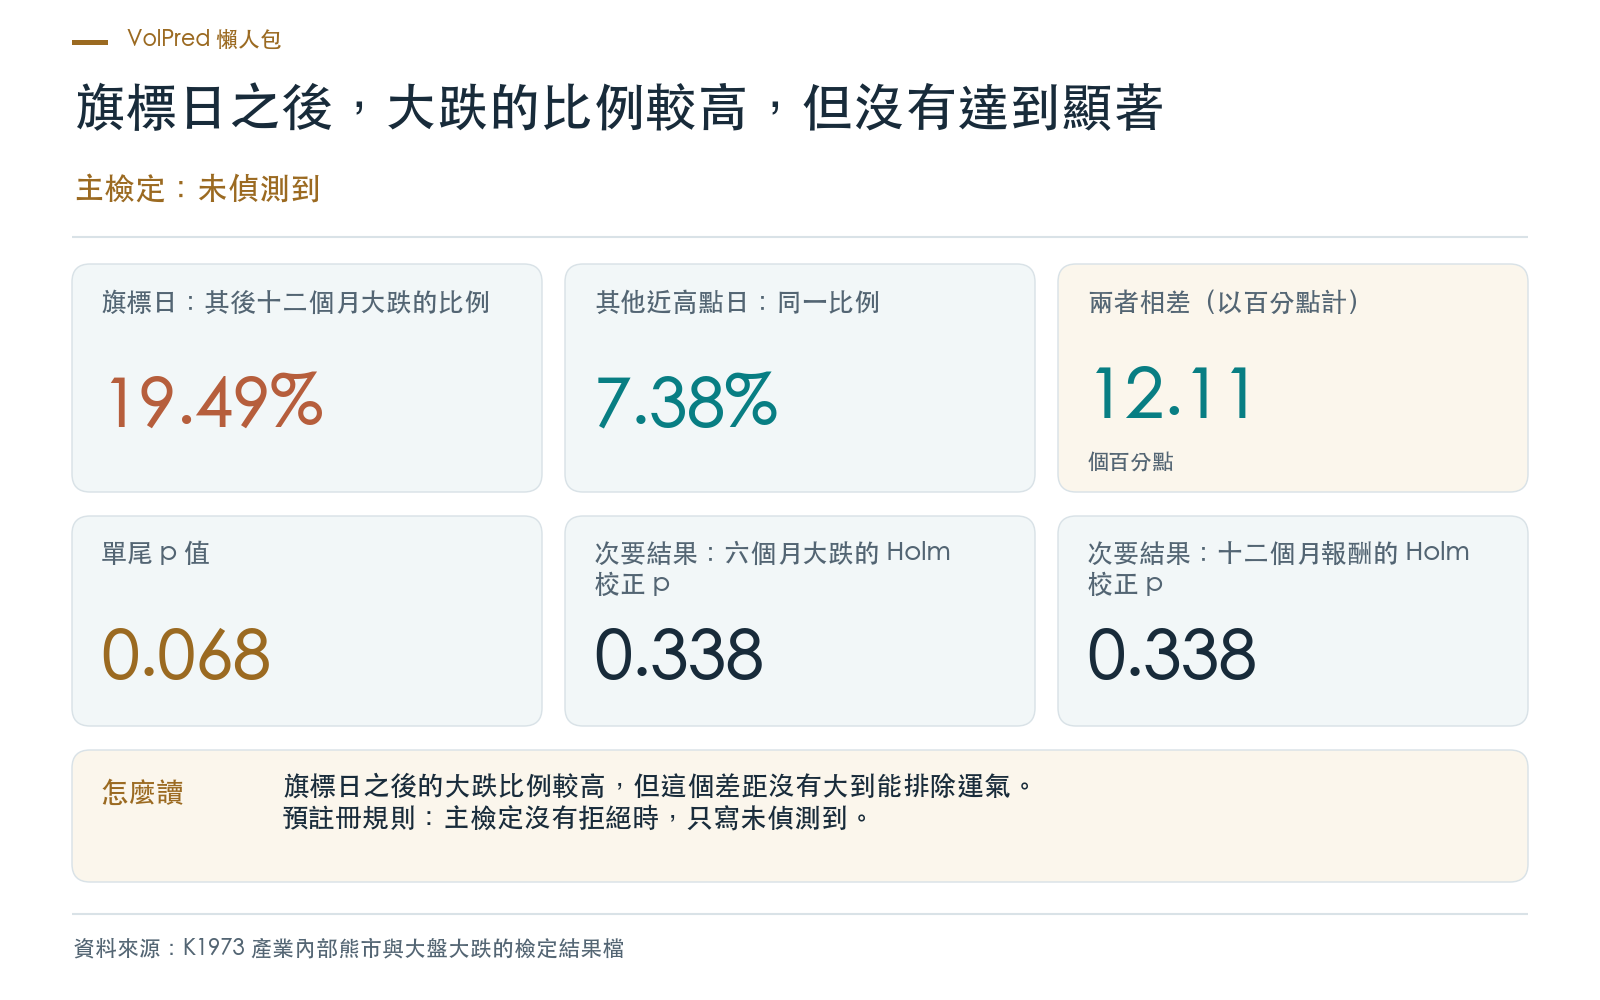Click the subtitle 主檢定：未偵測到
1600x1000 pixels.
[x=198, y=189]
